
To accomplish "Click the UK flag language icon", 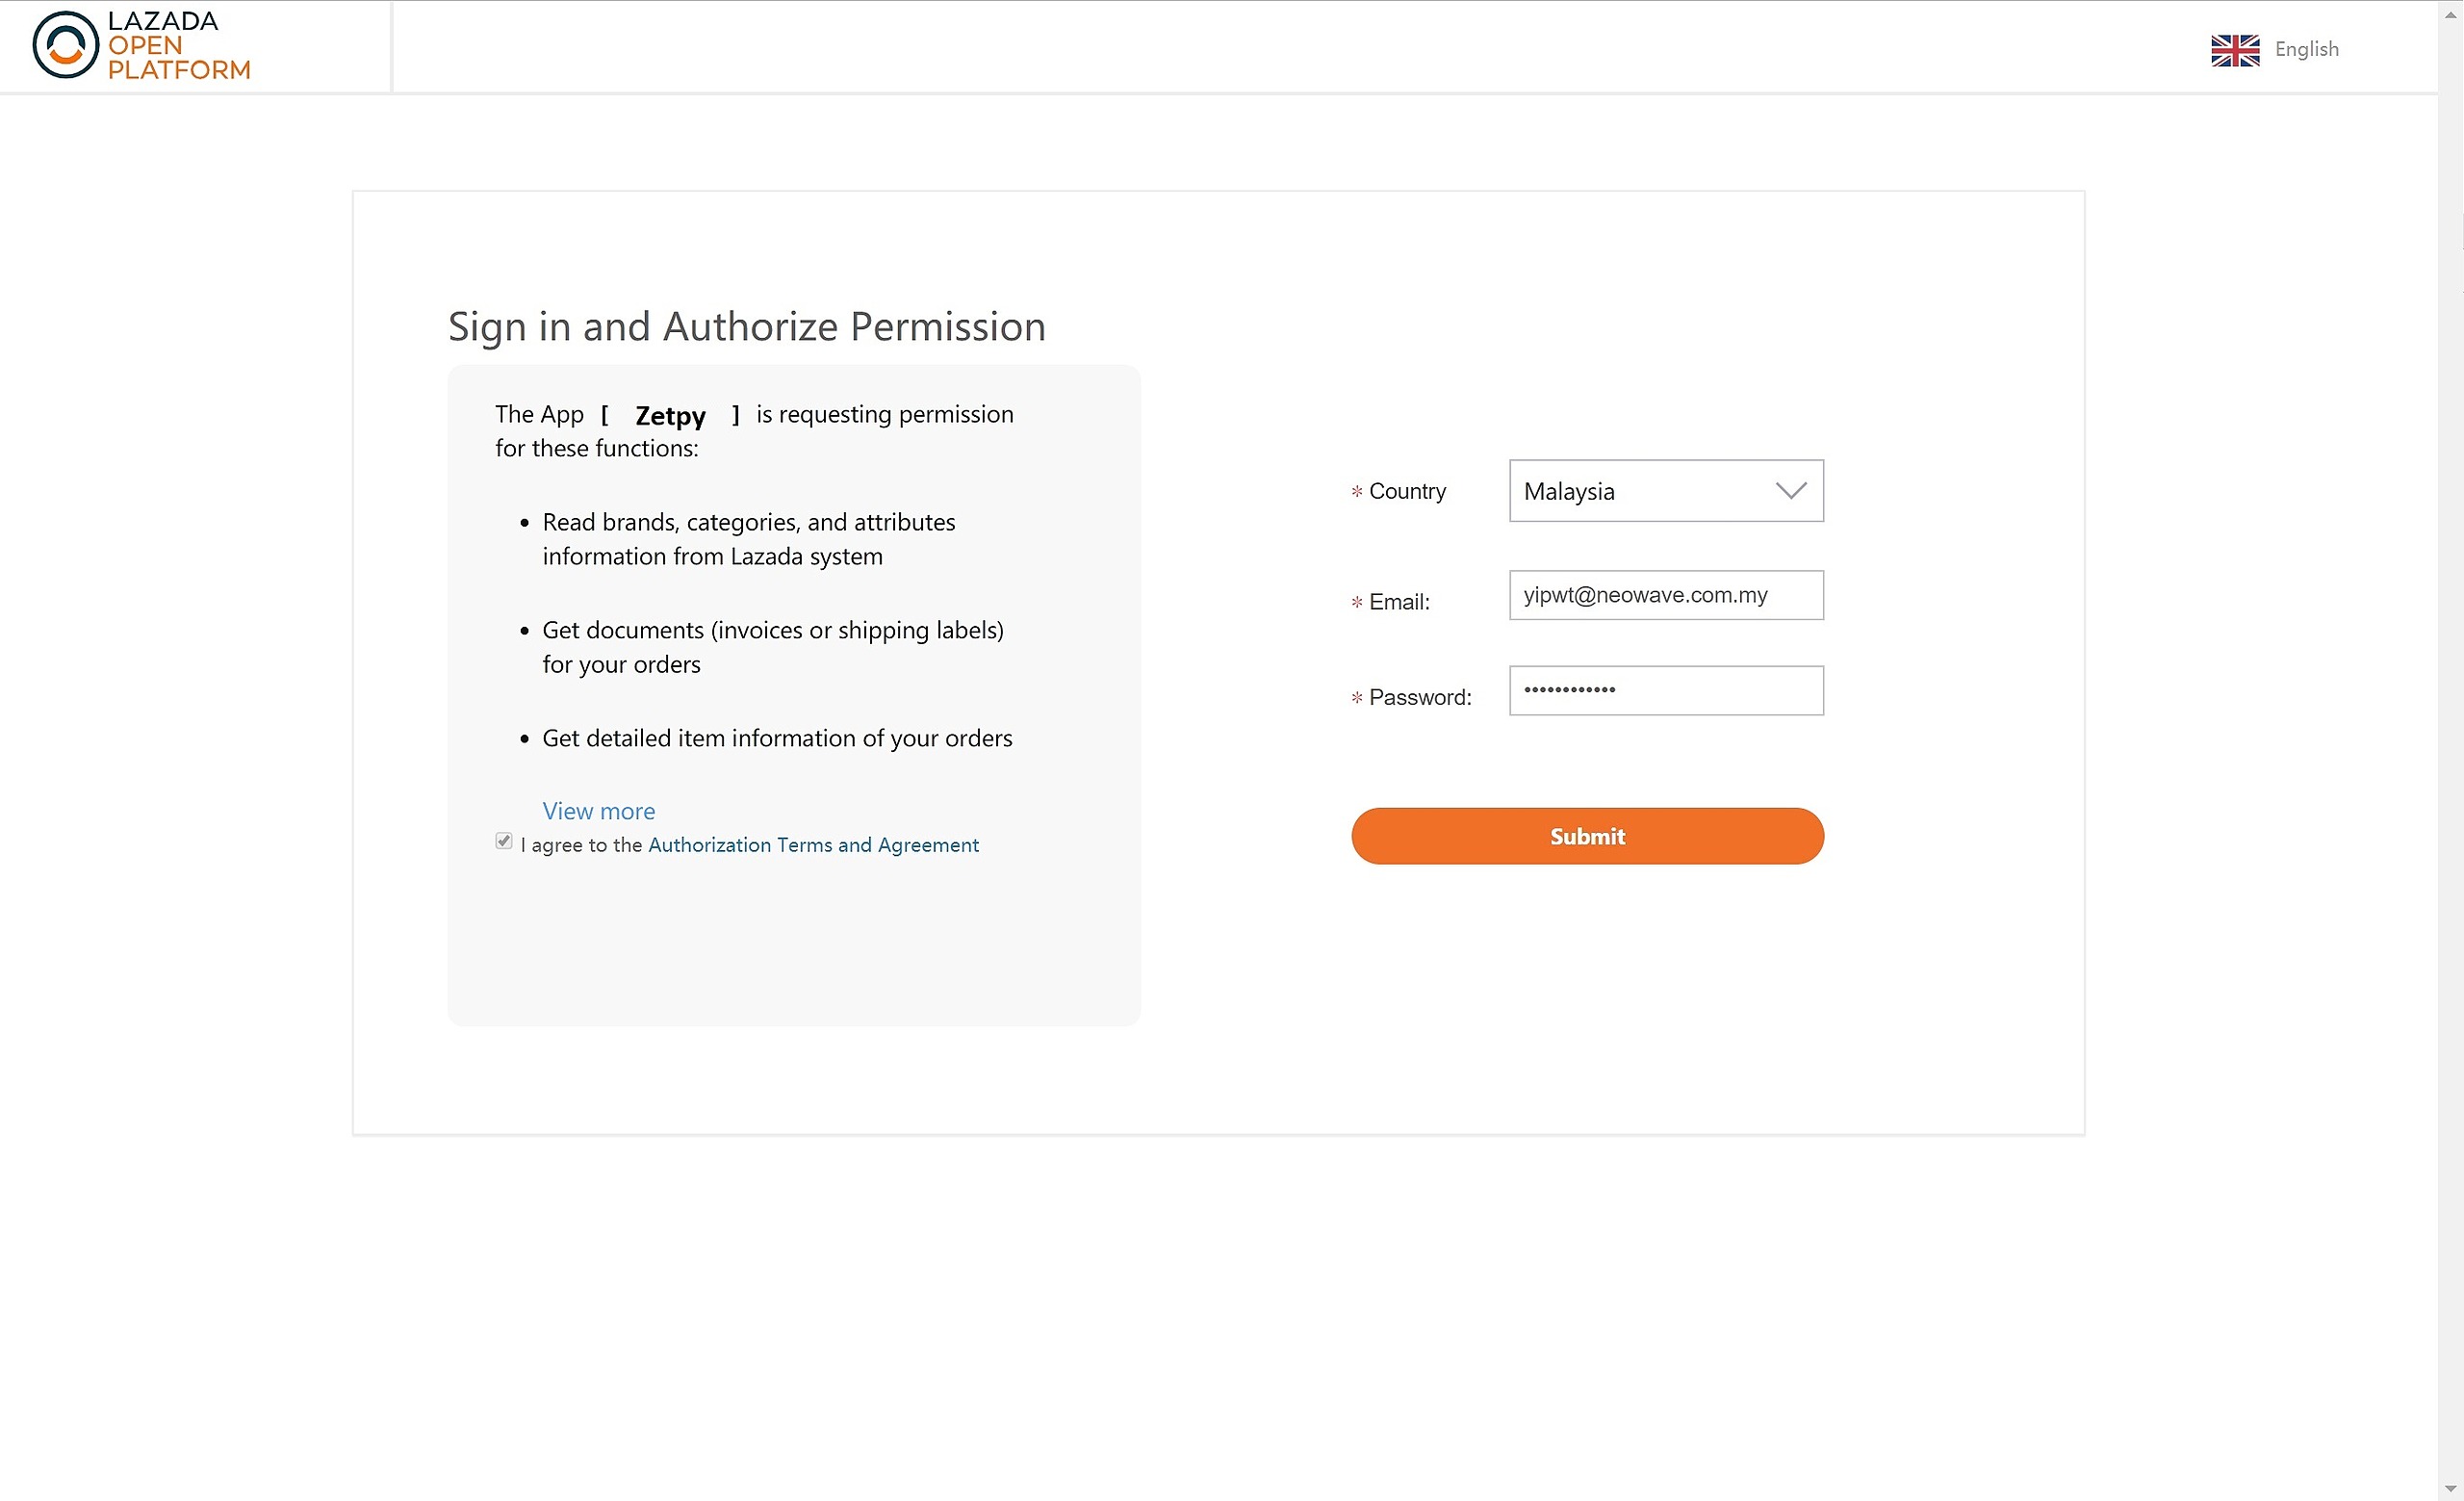I will tap(2234, 50).
